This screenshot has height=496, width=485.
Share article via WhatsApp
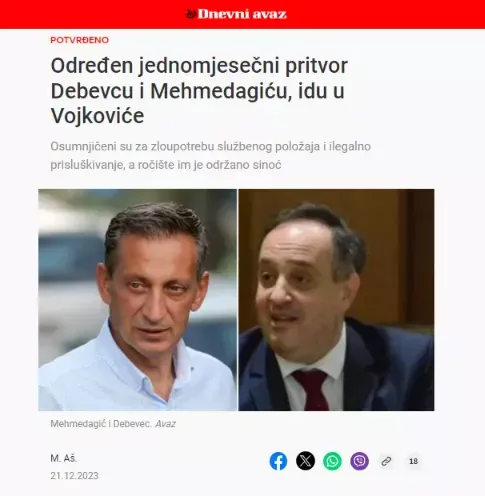point(332,461)
